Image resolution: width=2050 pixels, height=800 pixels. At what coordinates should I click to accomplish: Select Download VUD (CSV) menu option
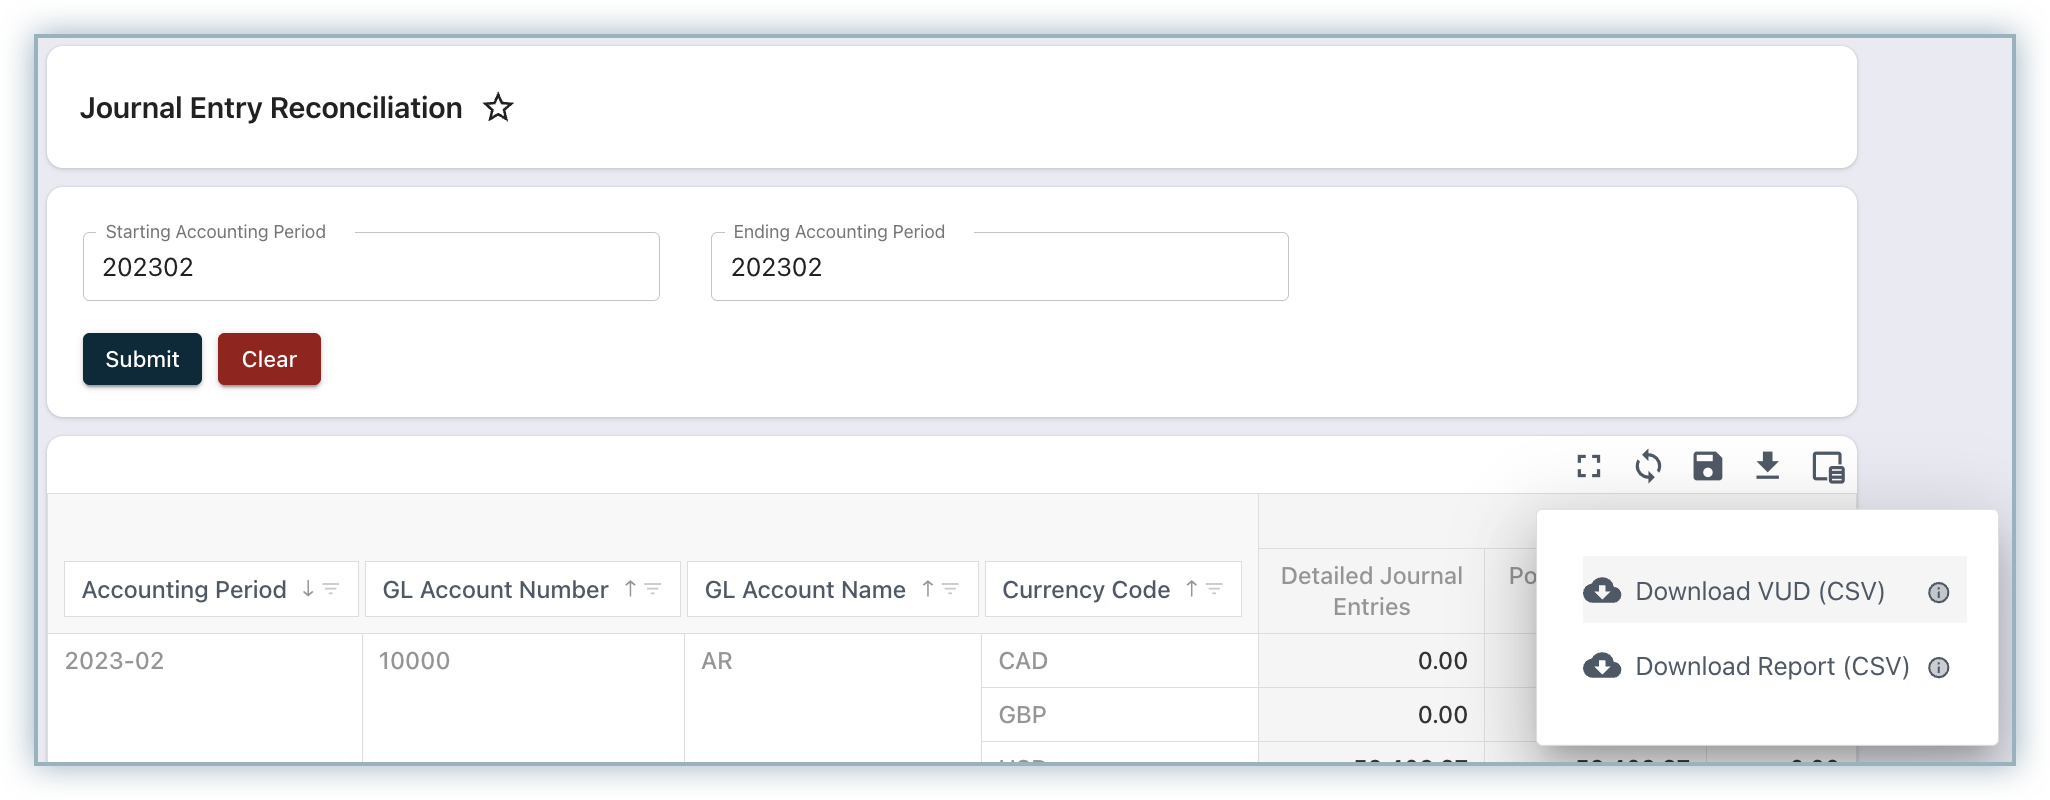pos(1758,591)
